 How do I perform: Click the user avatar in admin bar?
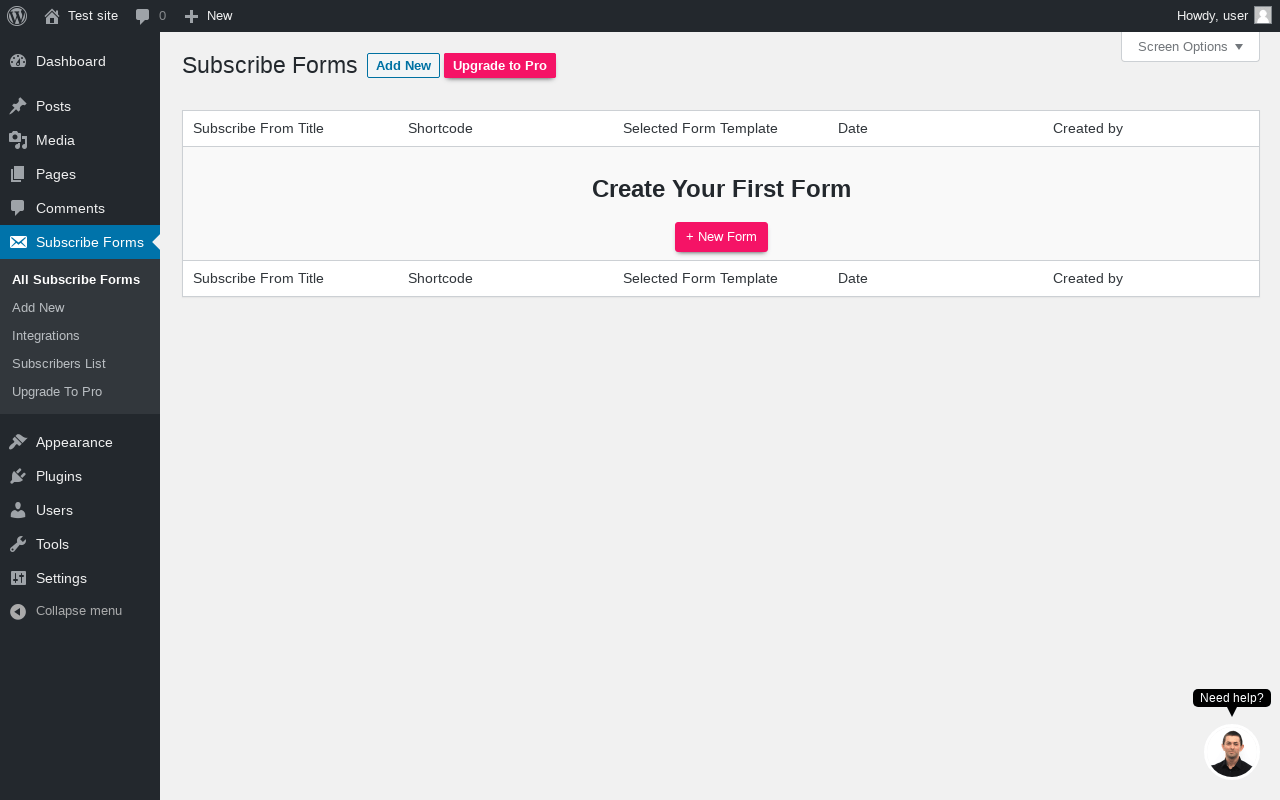pos(1263,15)
